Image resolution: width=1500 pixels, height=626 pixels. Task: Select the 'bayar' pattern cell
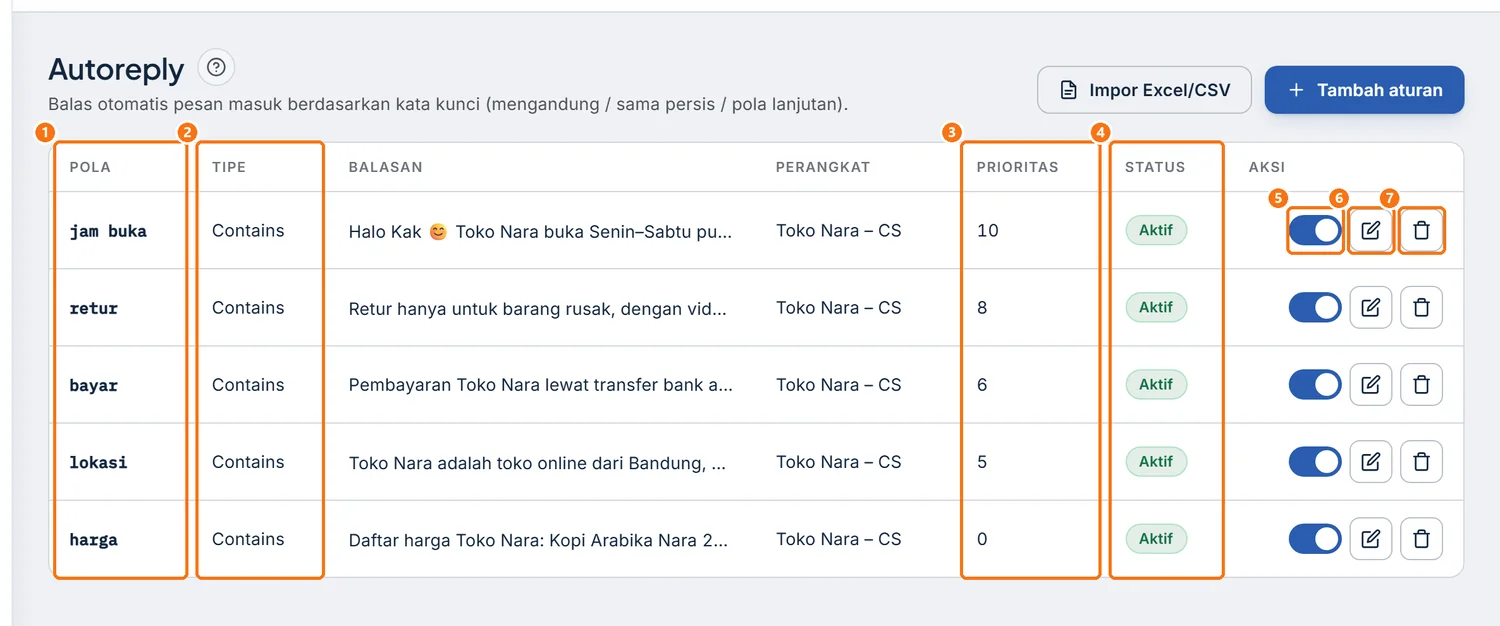[94, 385]
